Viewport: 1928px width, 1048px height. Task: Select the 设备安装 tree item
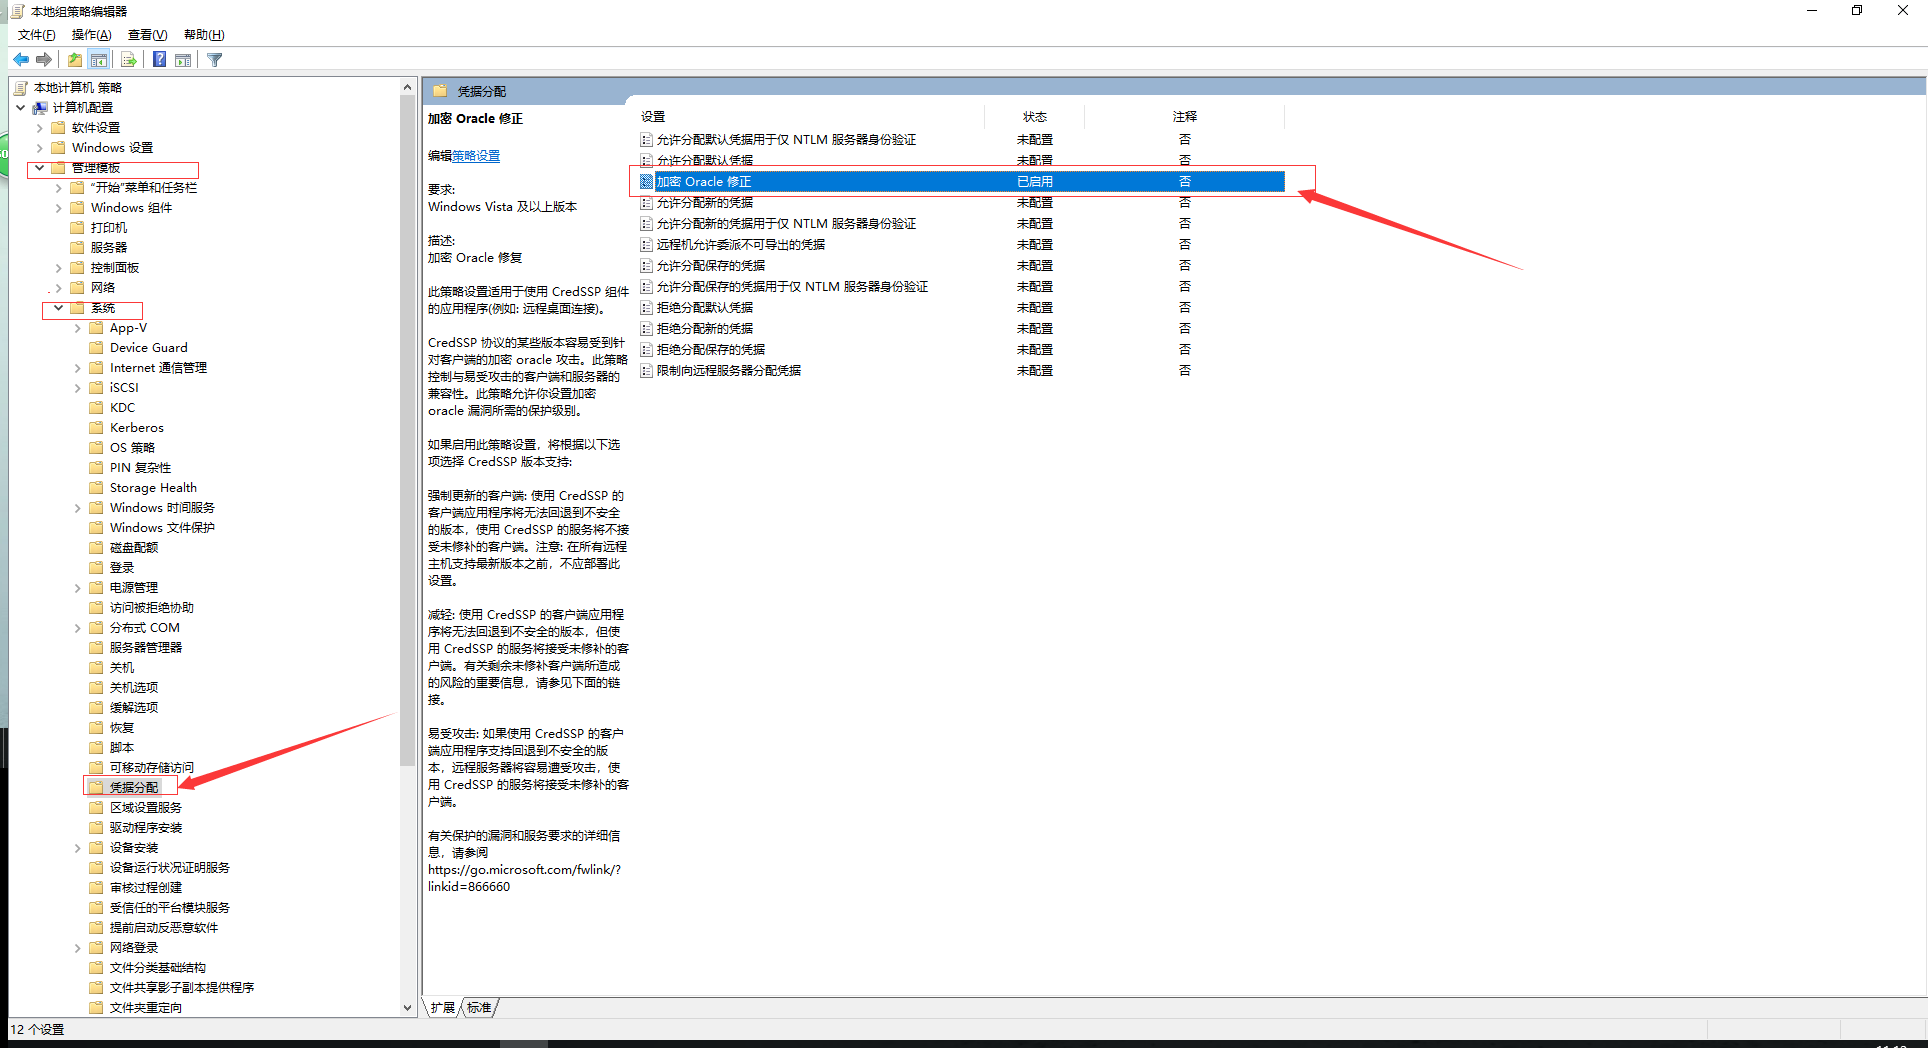click(x=133, y=848)
